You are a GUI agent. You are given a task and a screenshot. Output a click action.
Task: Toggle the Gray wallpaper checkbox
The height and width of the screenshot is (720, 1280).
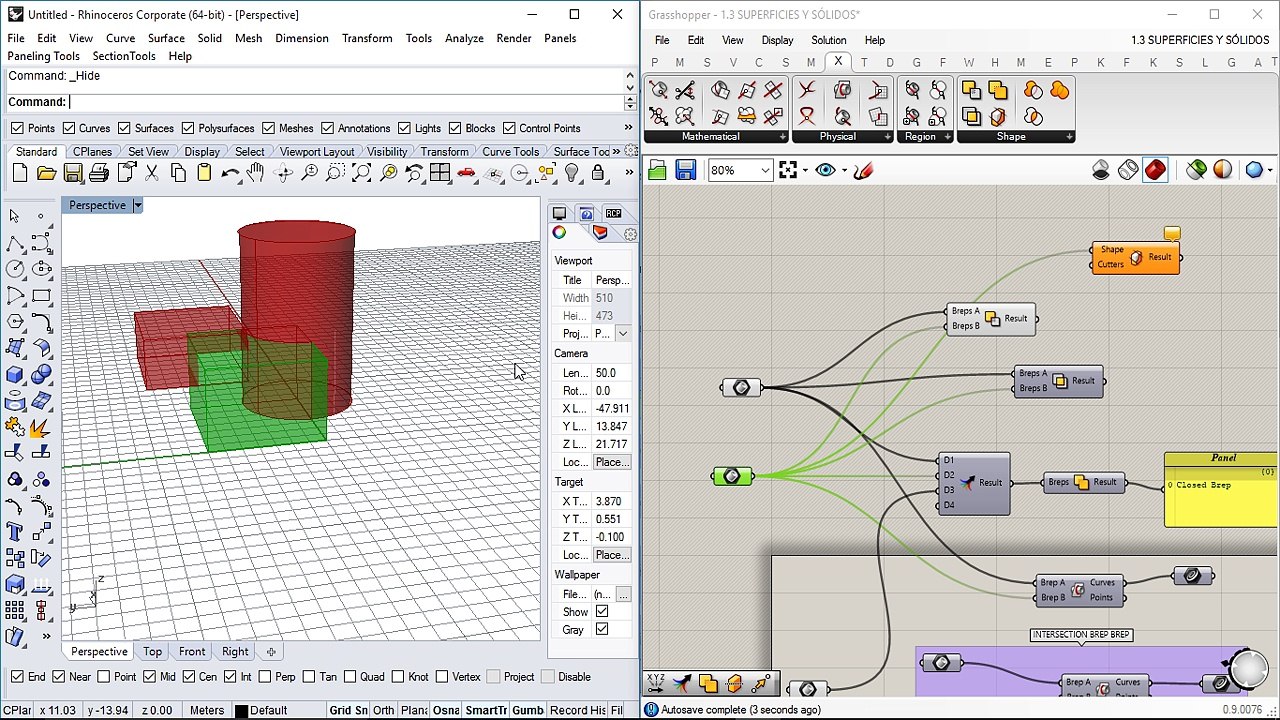point(602,630)
